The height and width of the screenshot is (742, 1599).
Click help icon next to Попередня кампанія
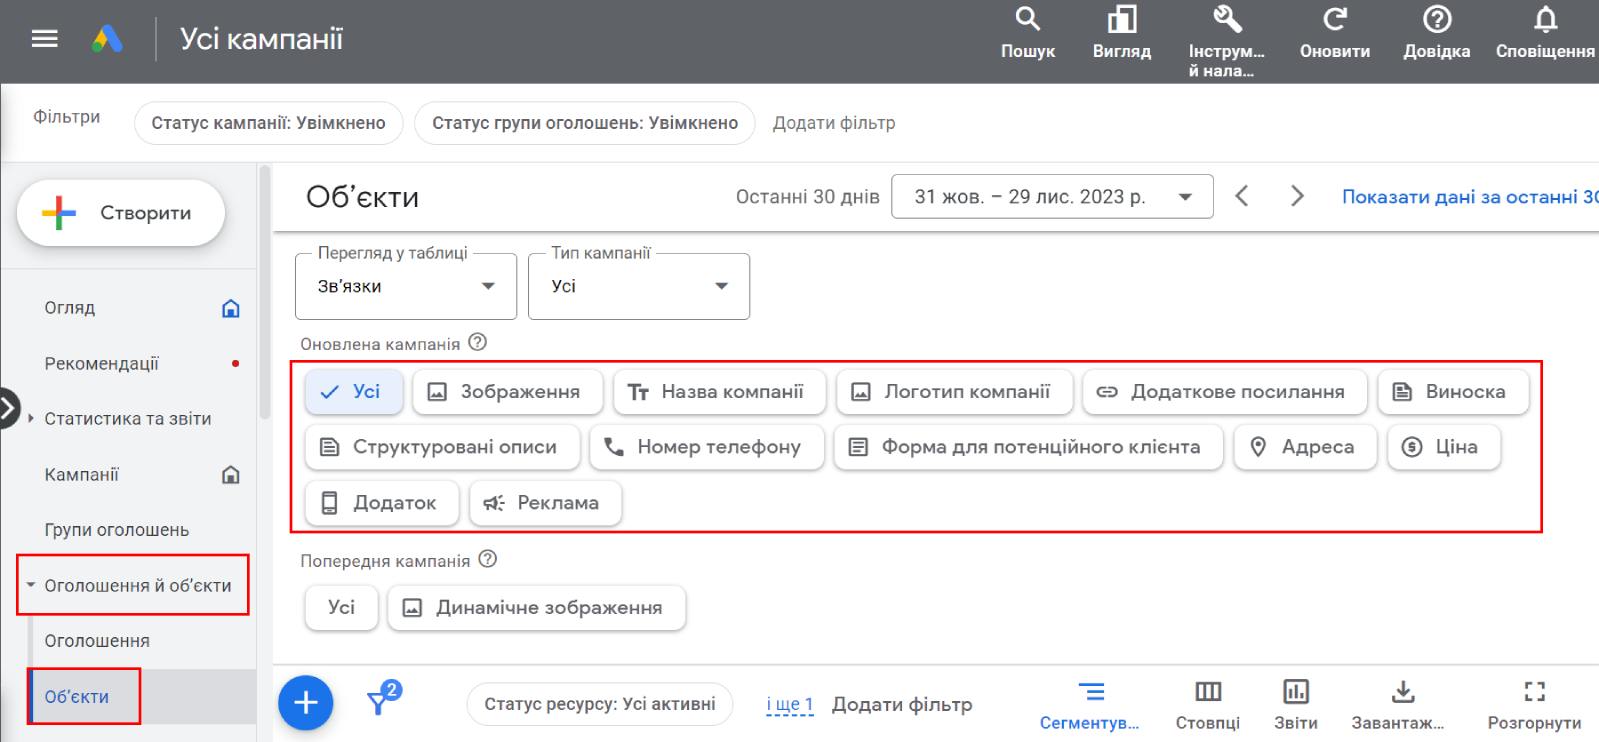[488, 559]
